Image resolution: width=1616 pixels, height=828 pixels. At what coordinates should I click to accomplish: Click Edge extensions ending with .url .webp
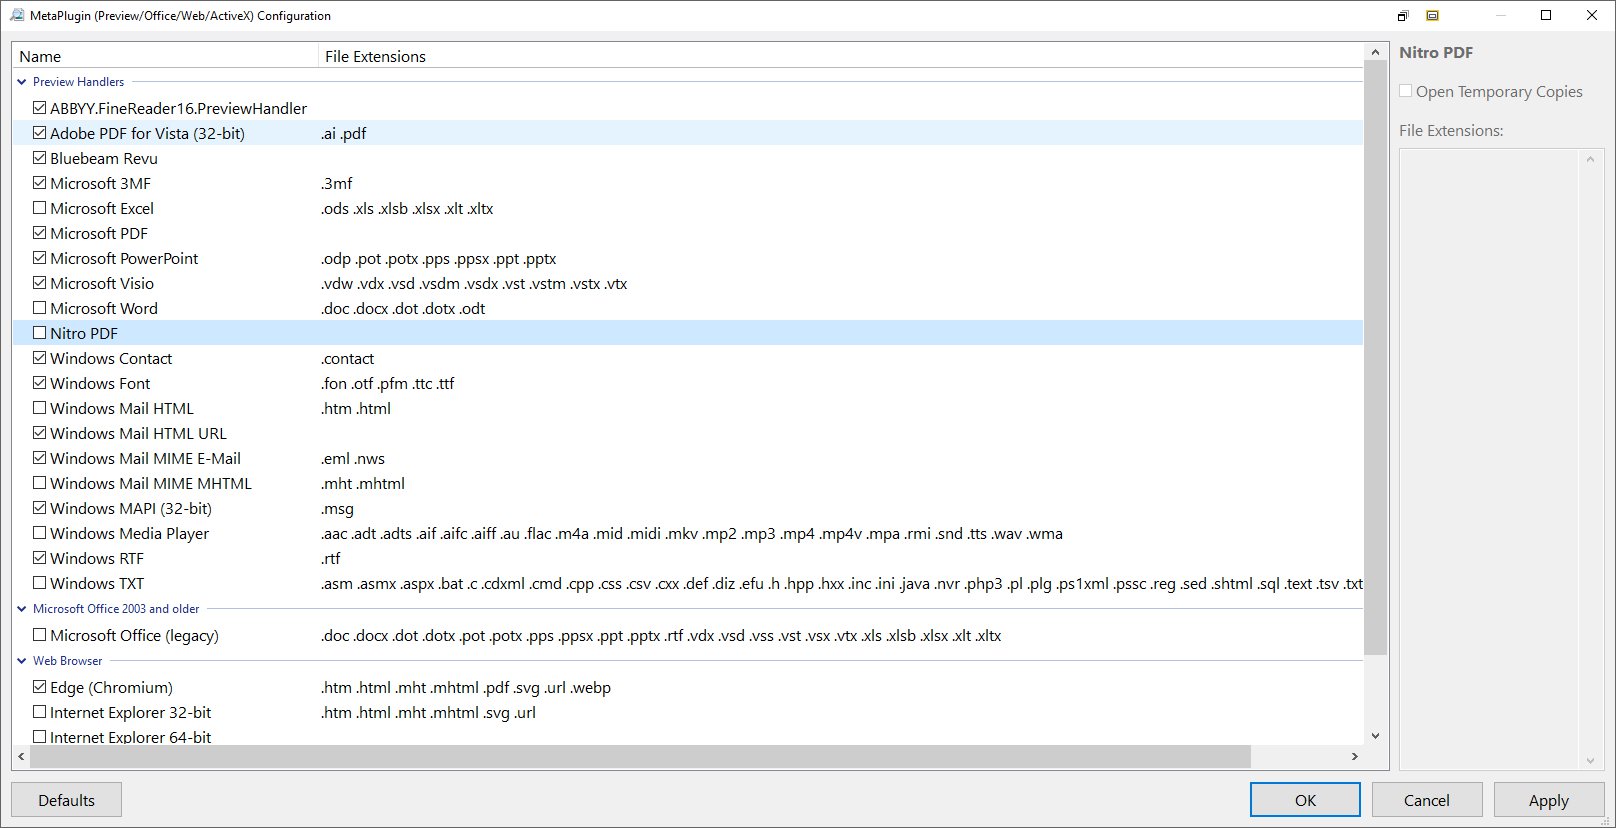coord(466,687)
